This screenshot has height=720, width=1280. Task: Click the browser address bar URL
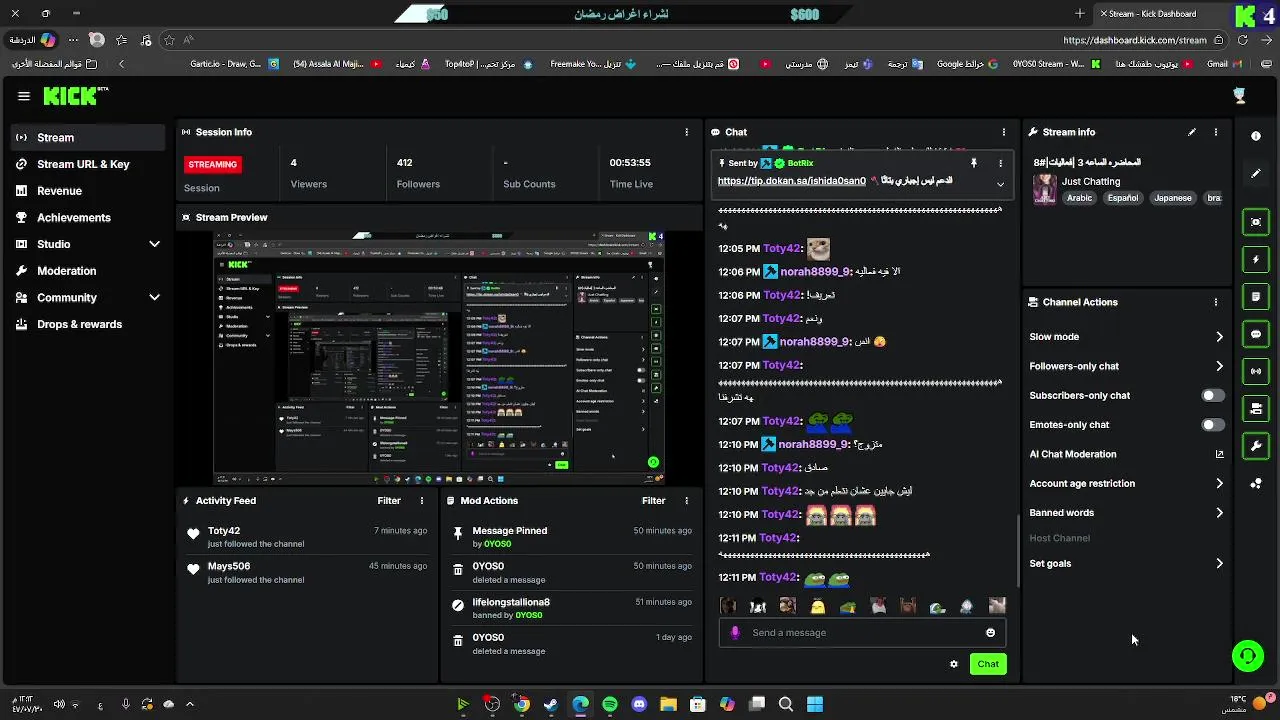point(1134,40)
